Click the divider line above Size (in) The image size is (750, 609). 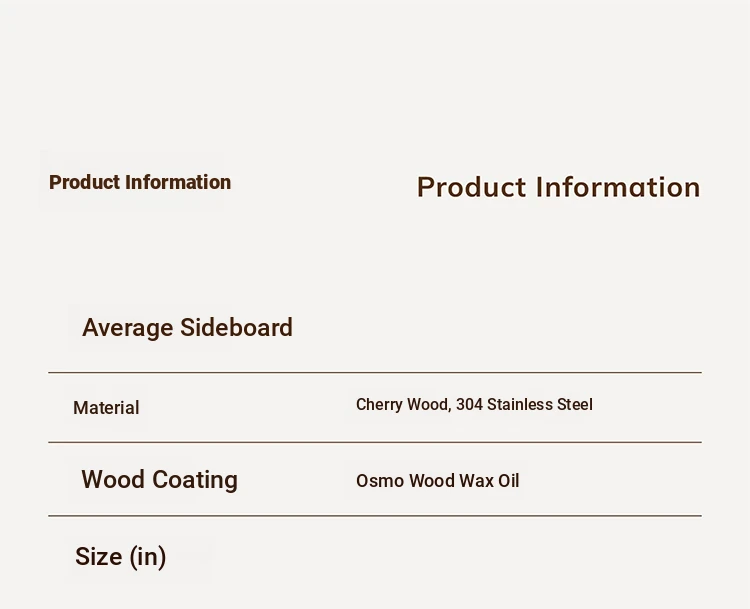tap(375, 516)
